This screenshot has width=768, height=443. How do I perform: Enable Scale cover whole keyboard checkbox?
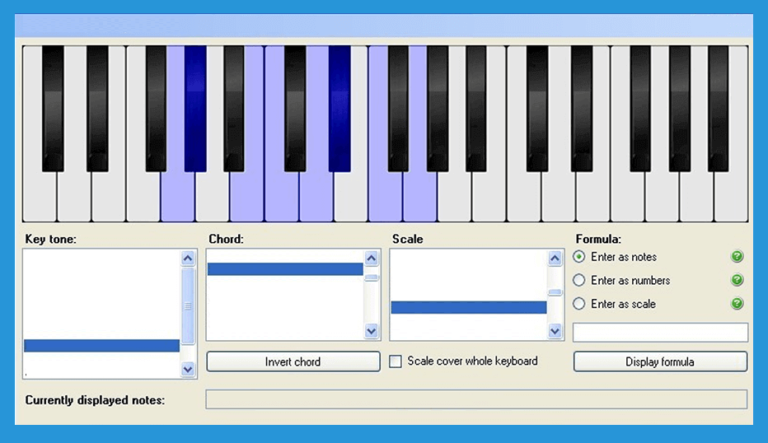pos(395,361)
